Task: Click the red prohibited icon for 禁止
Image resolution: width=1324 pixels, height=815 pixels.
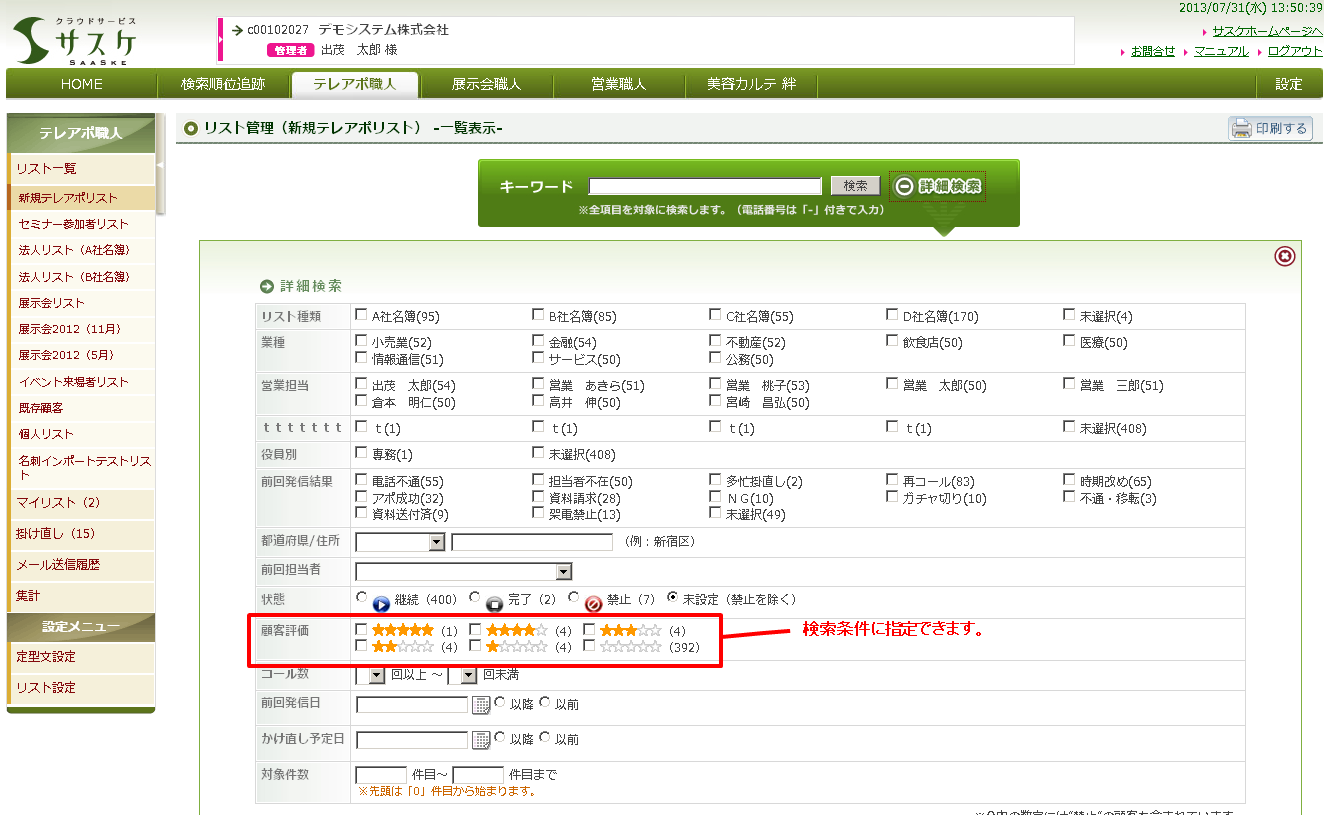Action: (x=593, y=604)
